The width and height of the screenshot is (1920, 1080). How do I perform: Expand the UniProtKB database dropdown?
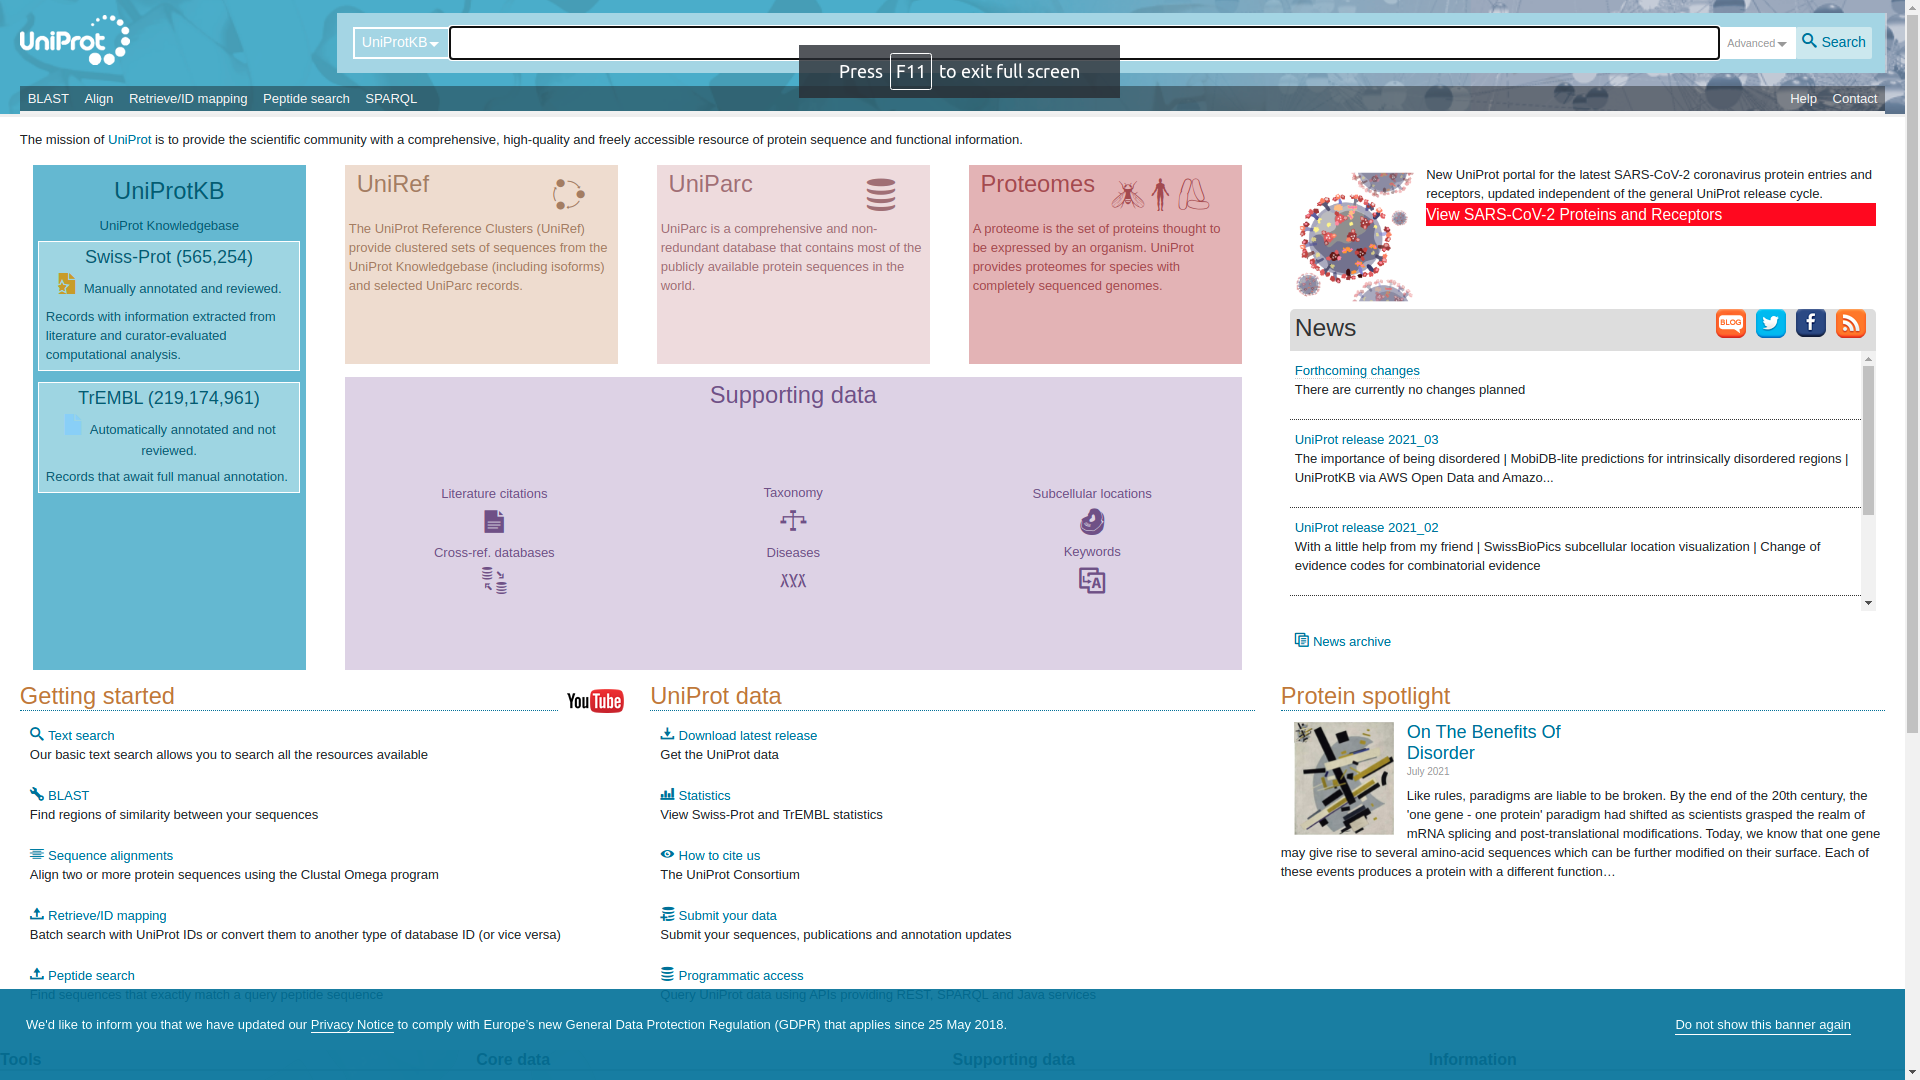click(x=400, y=43)
